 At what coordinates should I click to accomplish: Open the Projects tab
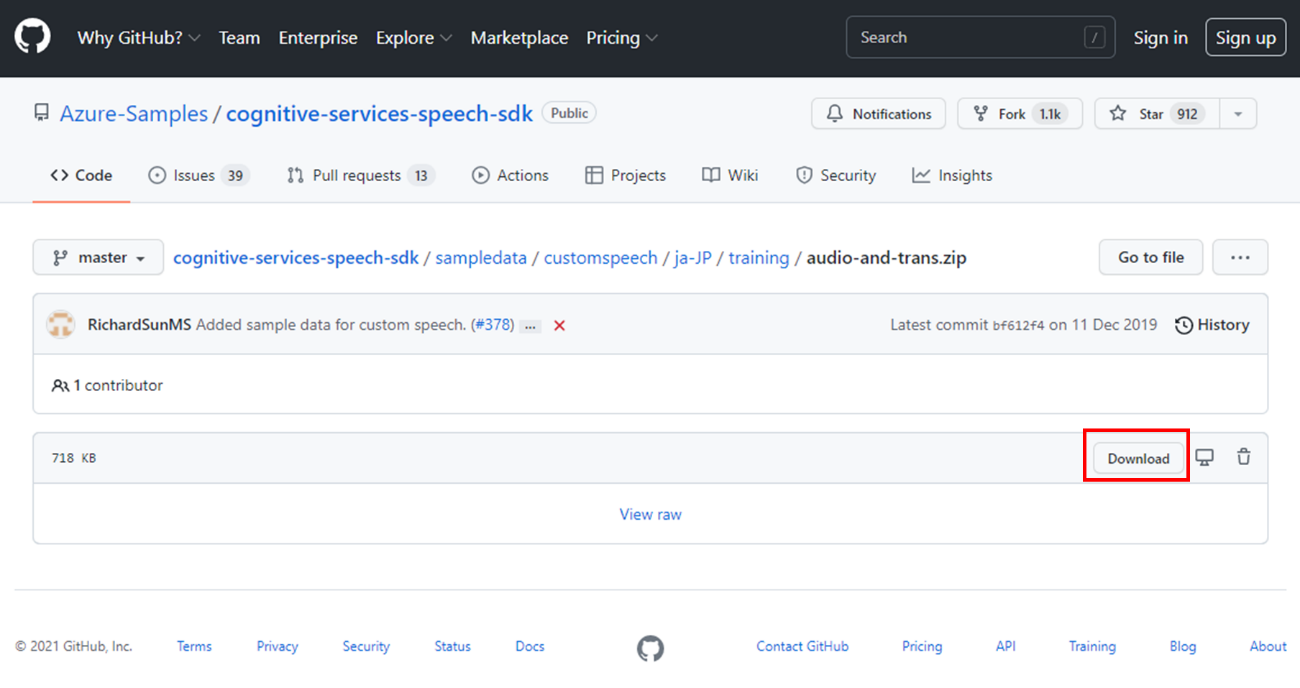[625, 175]
